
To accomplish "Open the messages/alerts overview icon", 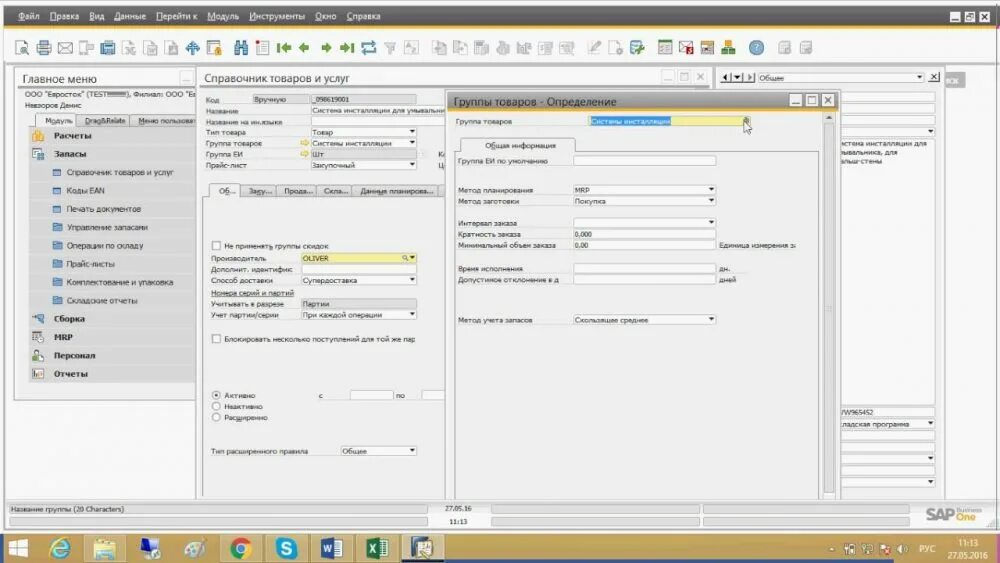I will [686, 48].
